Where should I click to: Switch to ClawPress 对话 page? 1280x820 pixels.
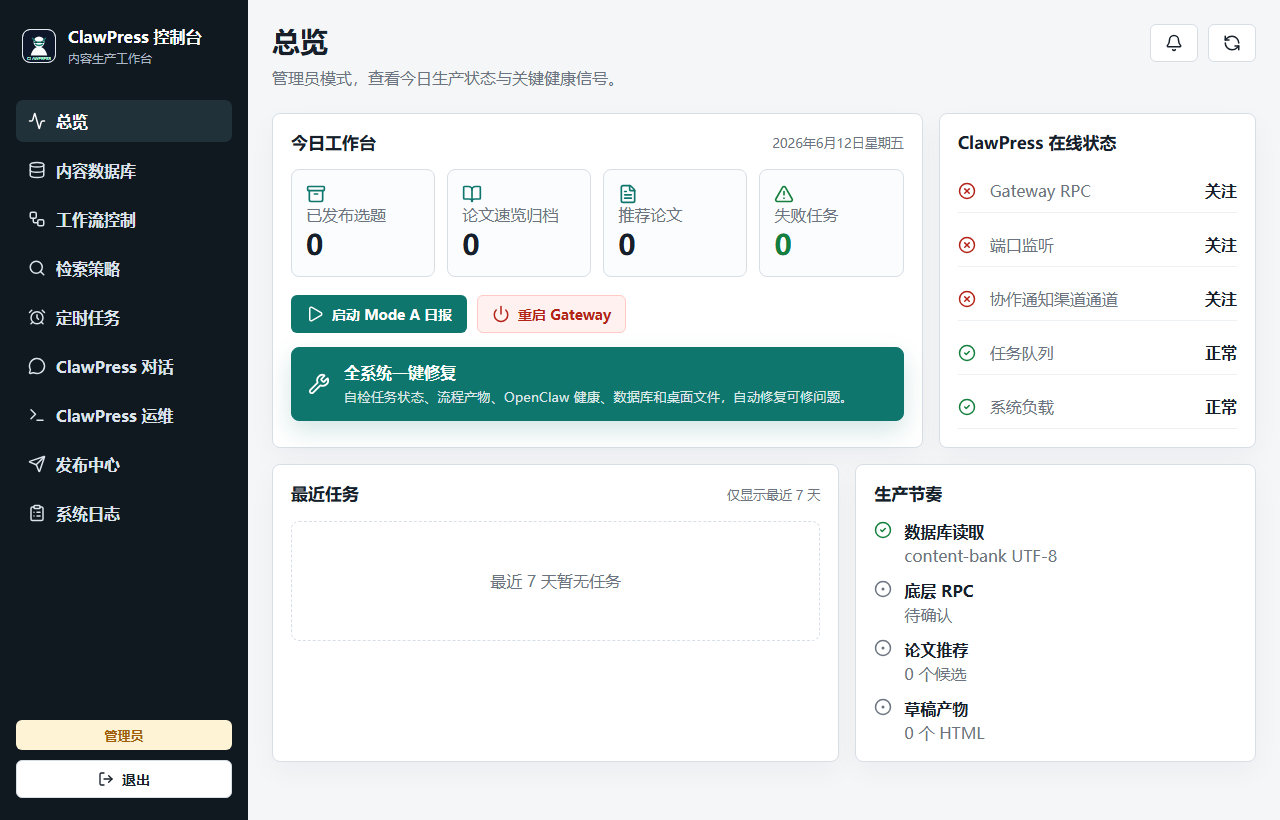(x=124, y=366)
